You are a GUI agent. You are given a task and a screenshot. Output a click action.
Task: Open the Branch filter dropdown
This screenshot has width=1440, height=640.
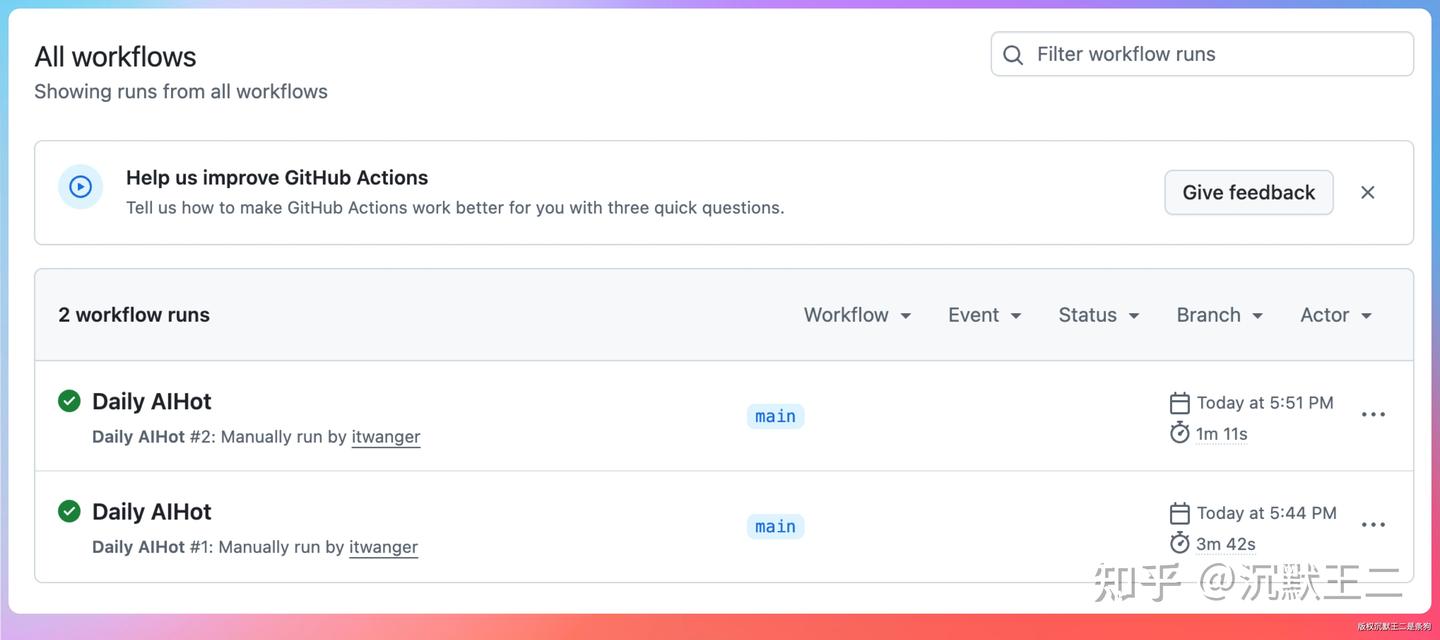coord(1220,315)
